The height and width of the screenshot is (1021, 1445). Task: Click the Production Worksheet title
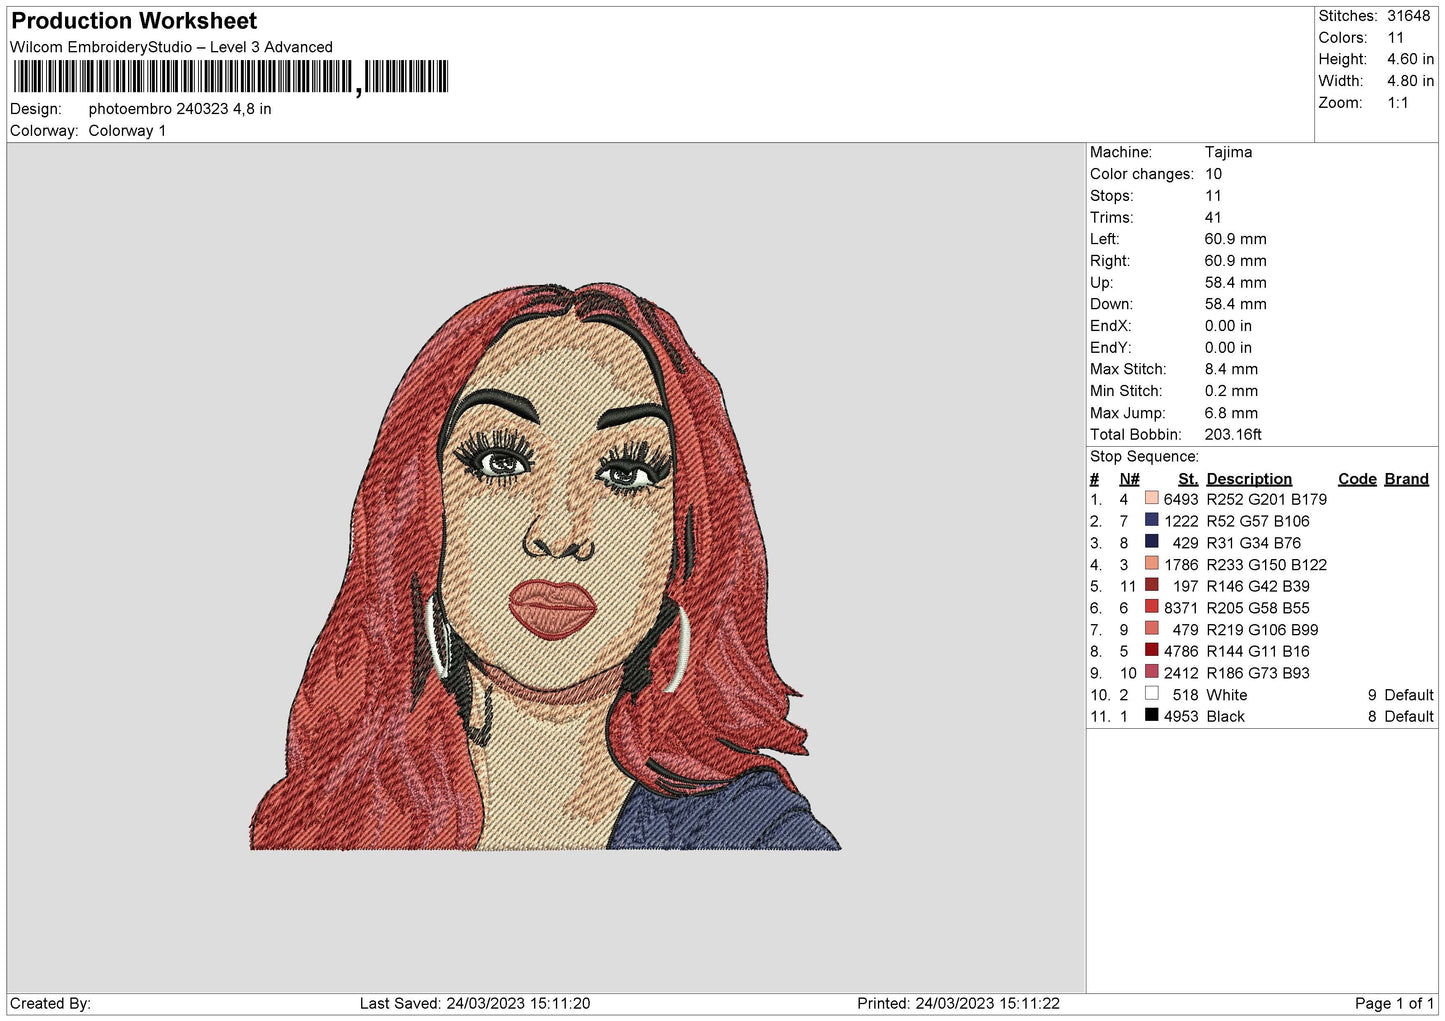coord(134,21)
